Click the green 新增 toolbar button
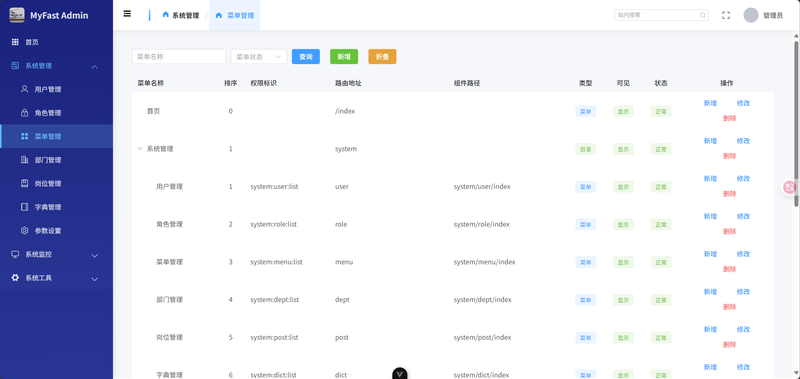The width and height of the screenshot is (800, 379). 344,57
